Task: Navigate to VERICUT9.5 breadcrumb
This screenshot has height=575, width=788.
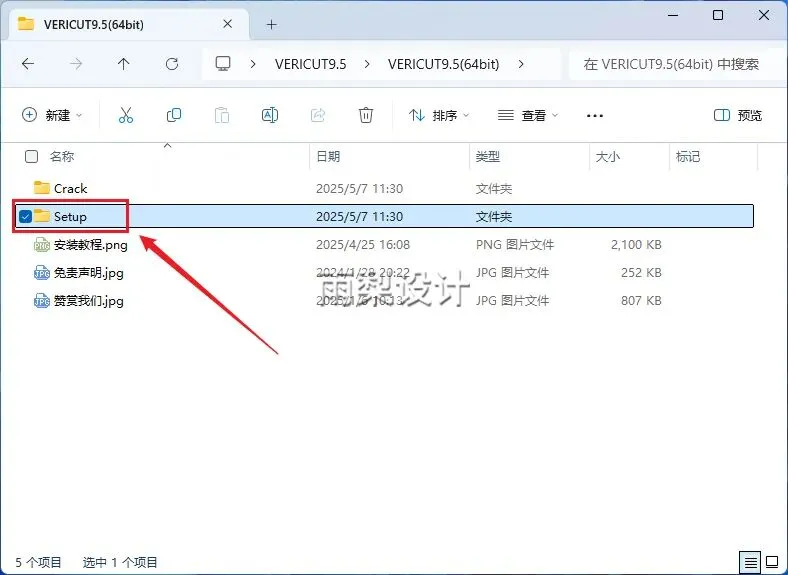Action: (x=311, y=64)
